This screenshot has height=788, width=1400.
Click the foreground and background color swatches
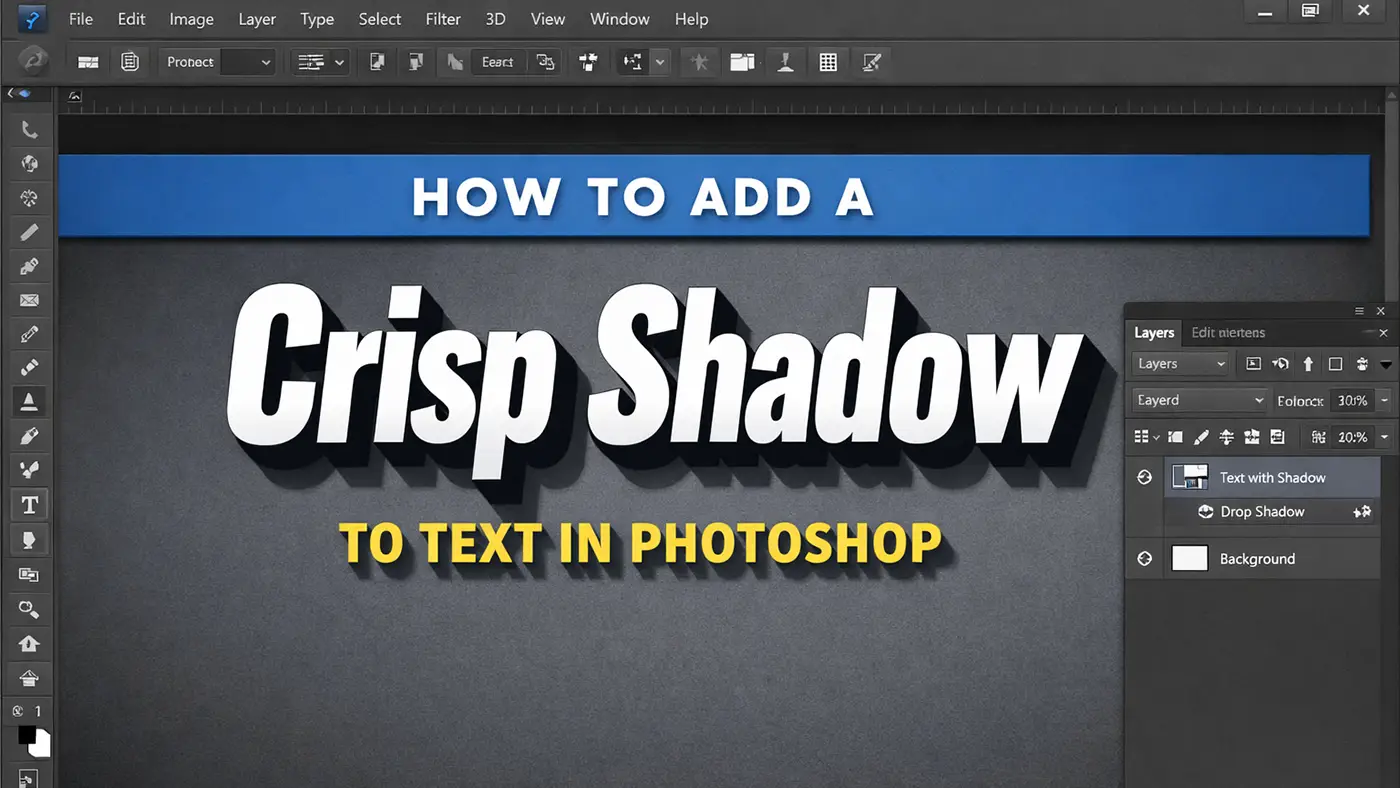pyautogui.click(x=34, y=741)
